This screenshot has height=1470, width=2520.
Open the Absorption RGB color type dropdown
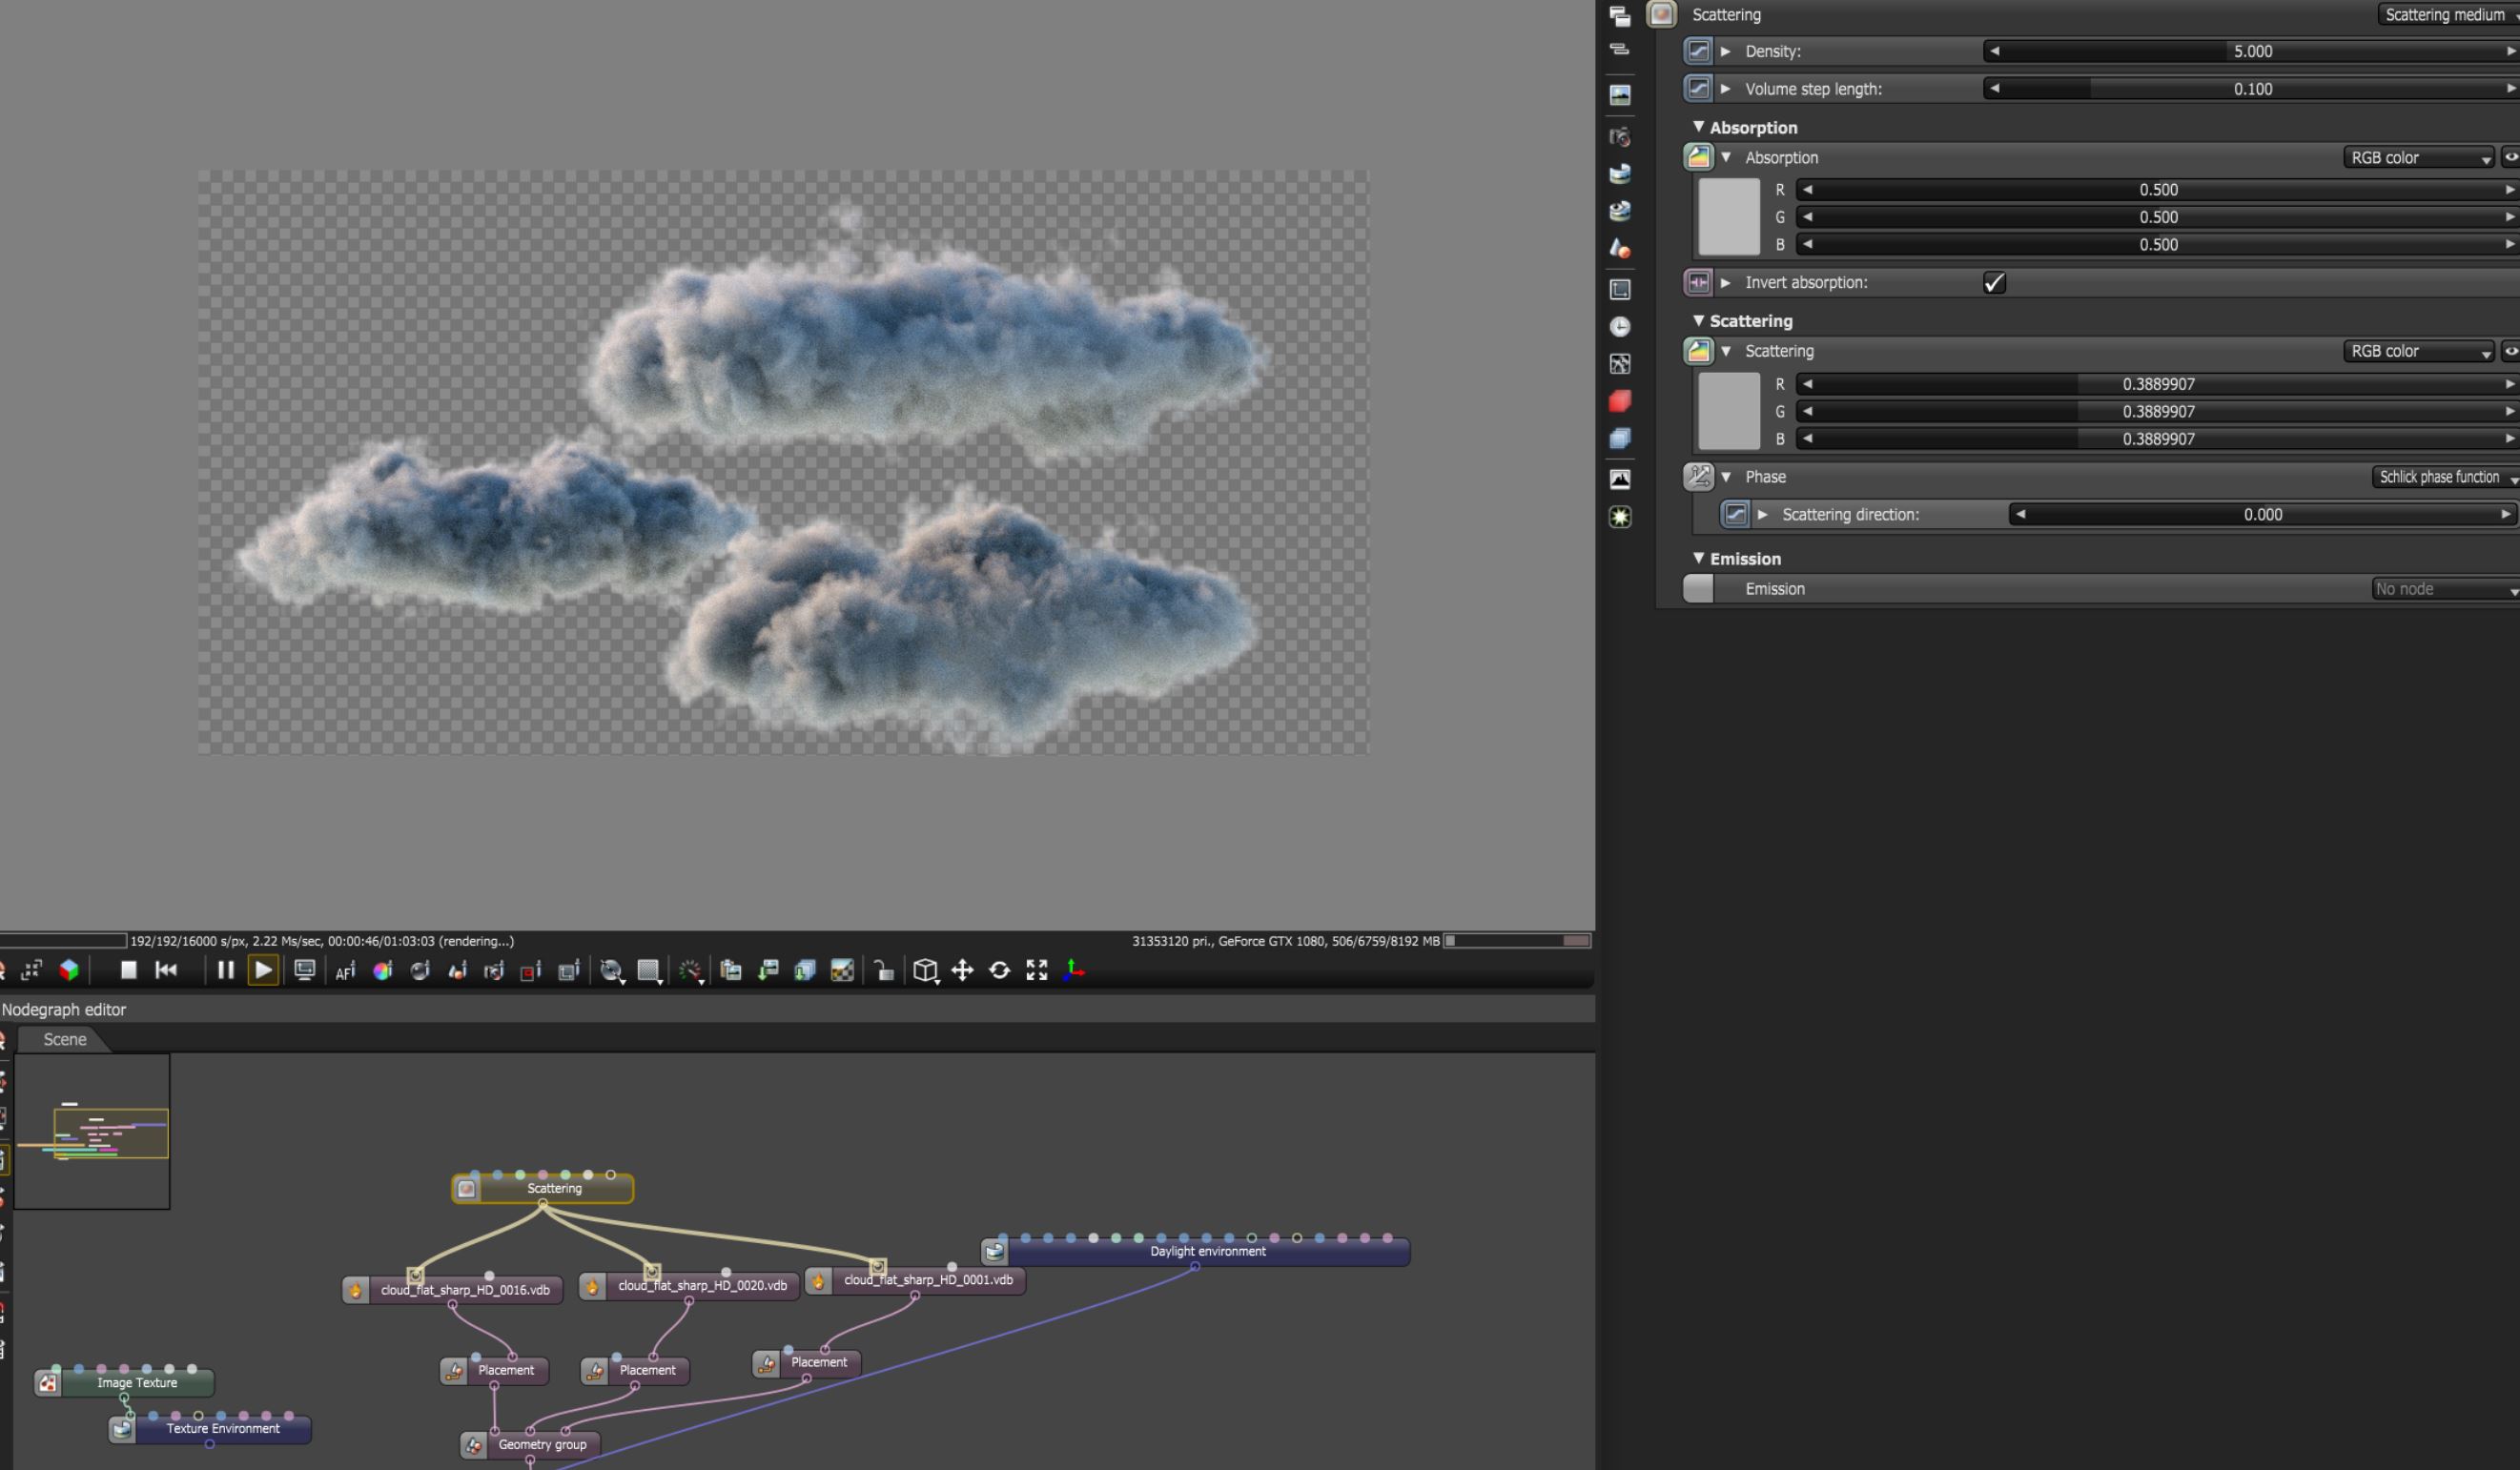2420,158
